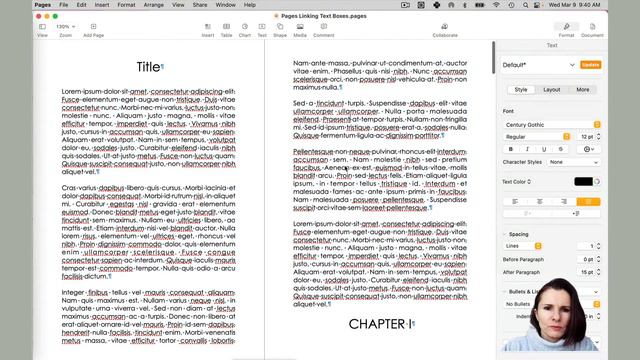Viewport: 640px width, 360px height.
Task: Adjust the line spacing stepper
Action: pos(598,246)
